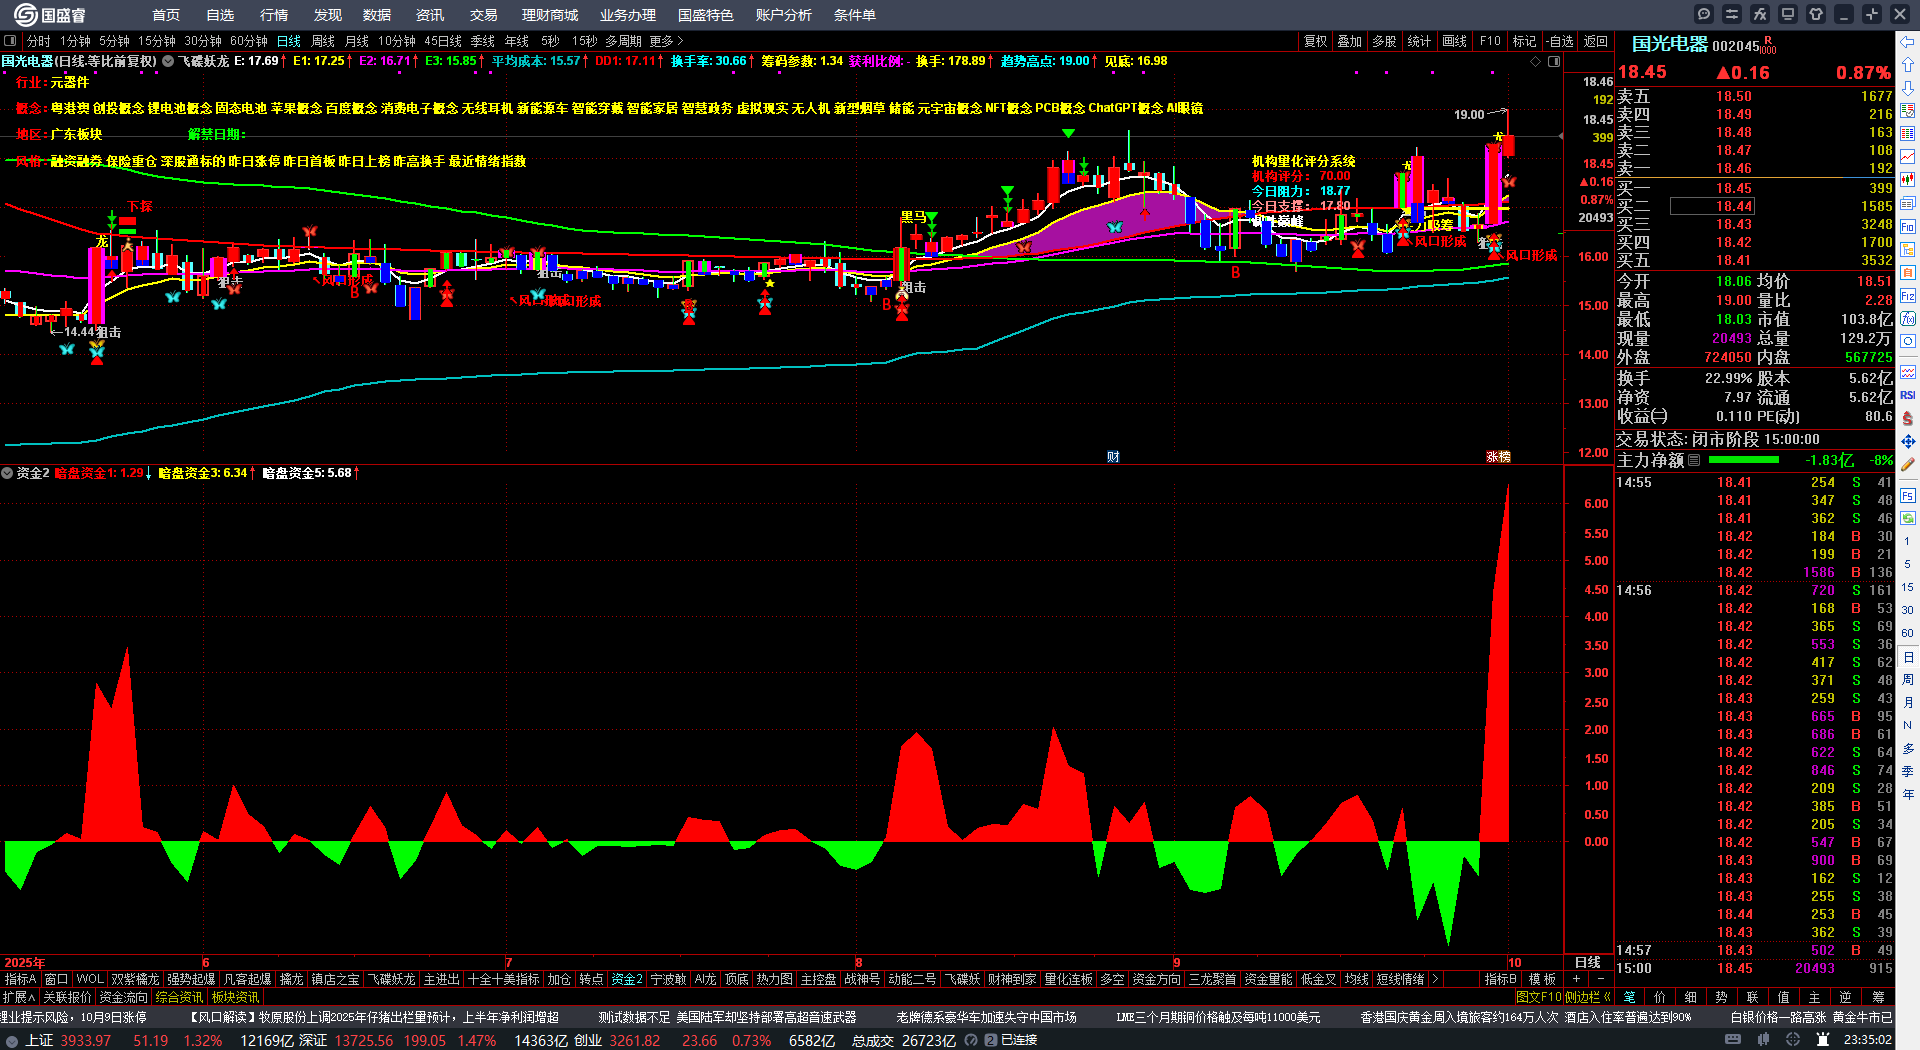The image size is (1920, 1050).
Task: Switch to the 笔 tick detail view
Action: click(x=1629, y=997)
